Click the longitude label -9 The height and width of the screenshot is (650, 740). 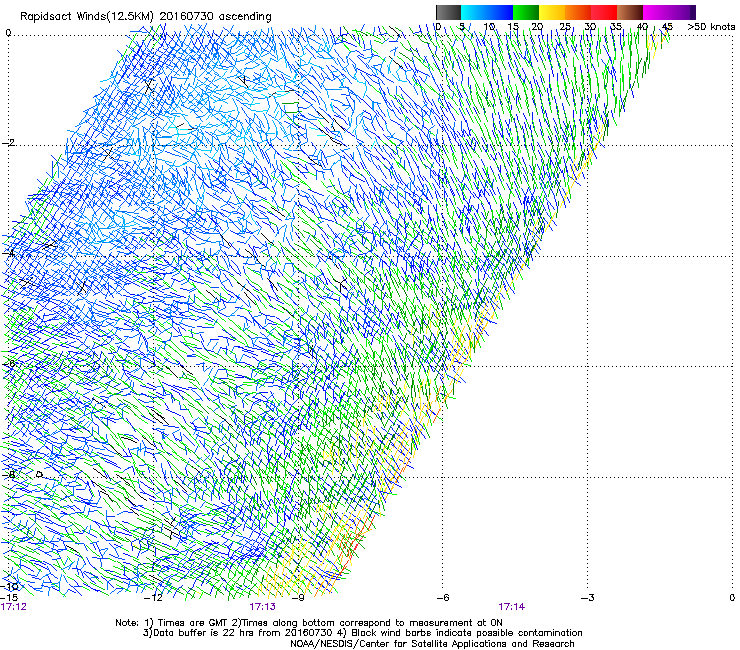click(297, 598)
